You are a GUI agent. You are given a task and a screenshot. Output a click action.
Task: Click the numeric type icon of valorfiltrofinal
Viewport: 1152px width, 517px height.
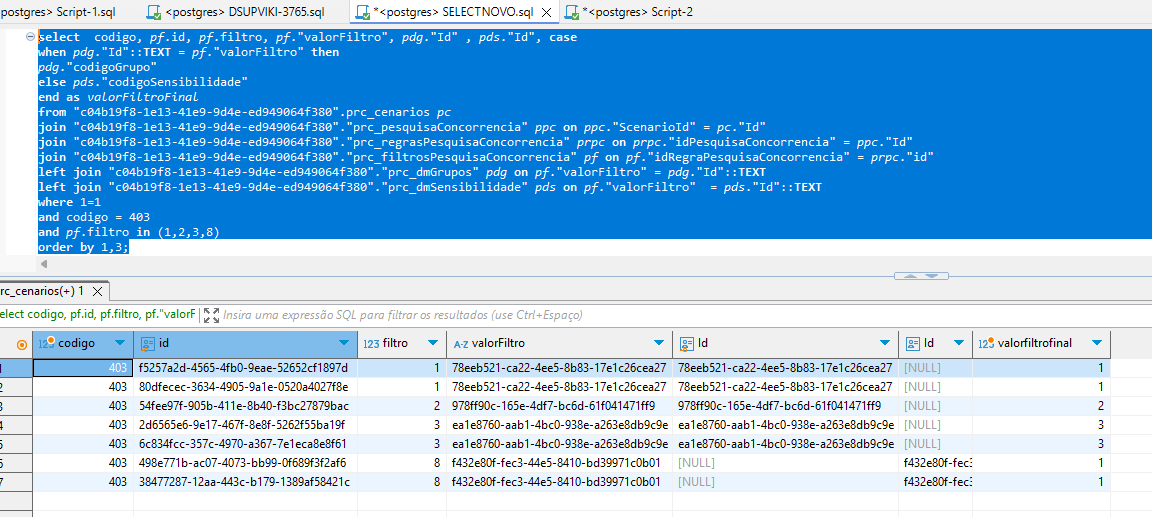pyautogui.click(x=984, y=343)
